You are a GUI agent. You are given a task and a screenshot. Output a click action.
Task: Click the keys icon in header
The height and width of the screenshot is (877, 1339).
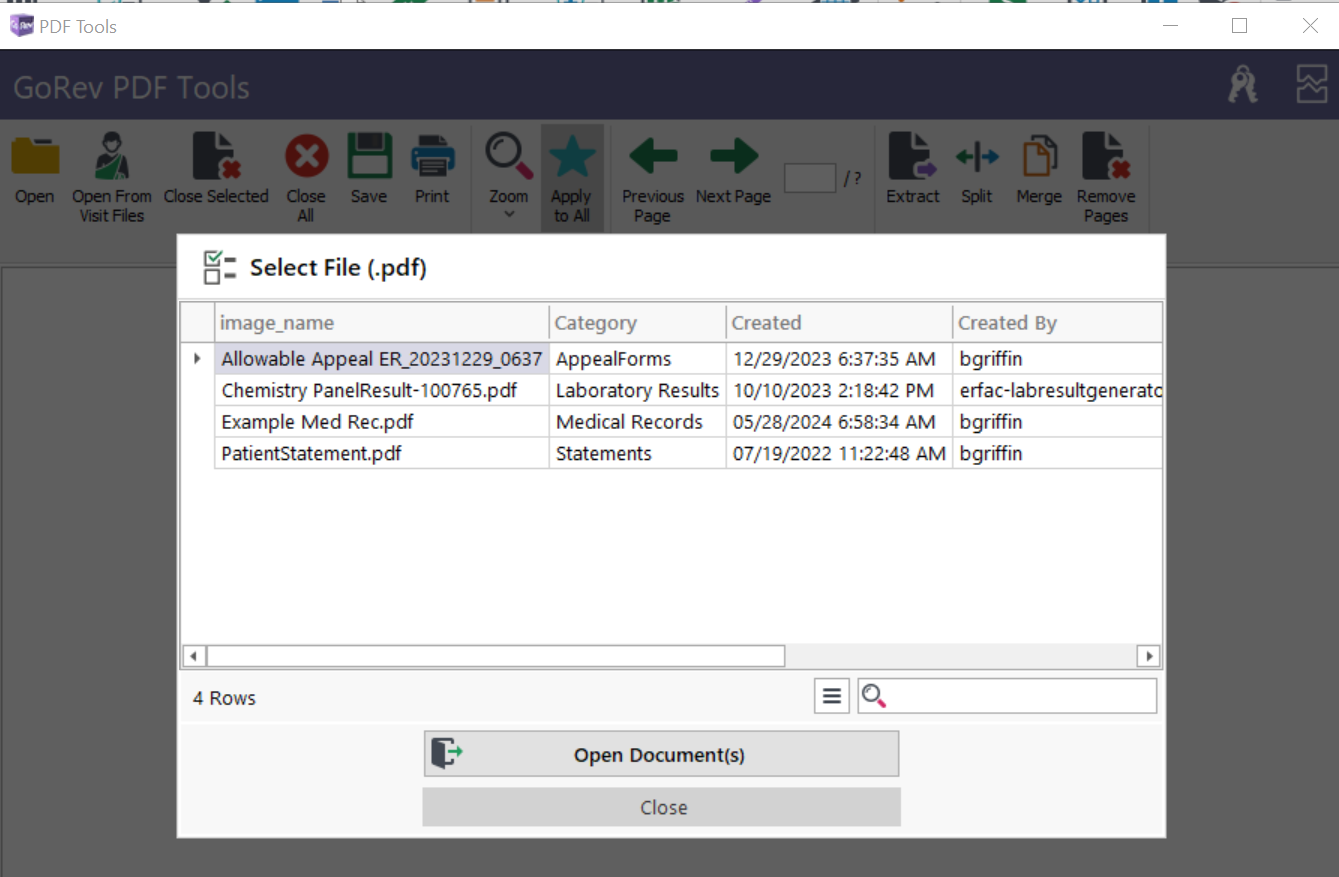tap(1243, 85)
